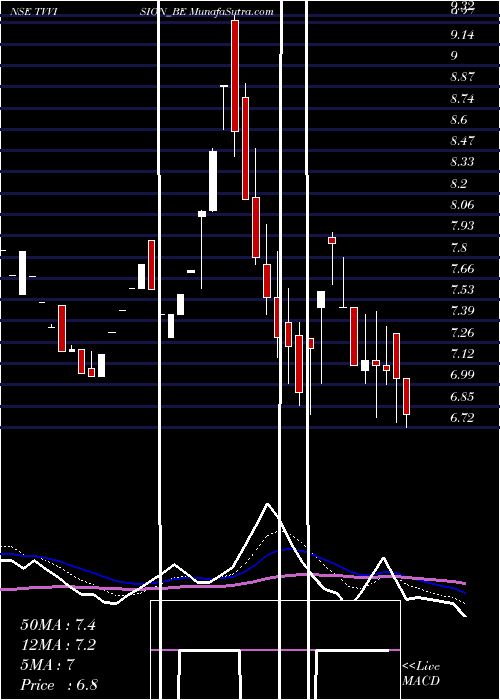The height and width of the screenshot is (700, 500).
Task: Click the 7.12 price axis value
Action: [x=462, y=353]
